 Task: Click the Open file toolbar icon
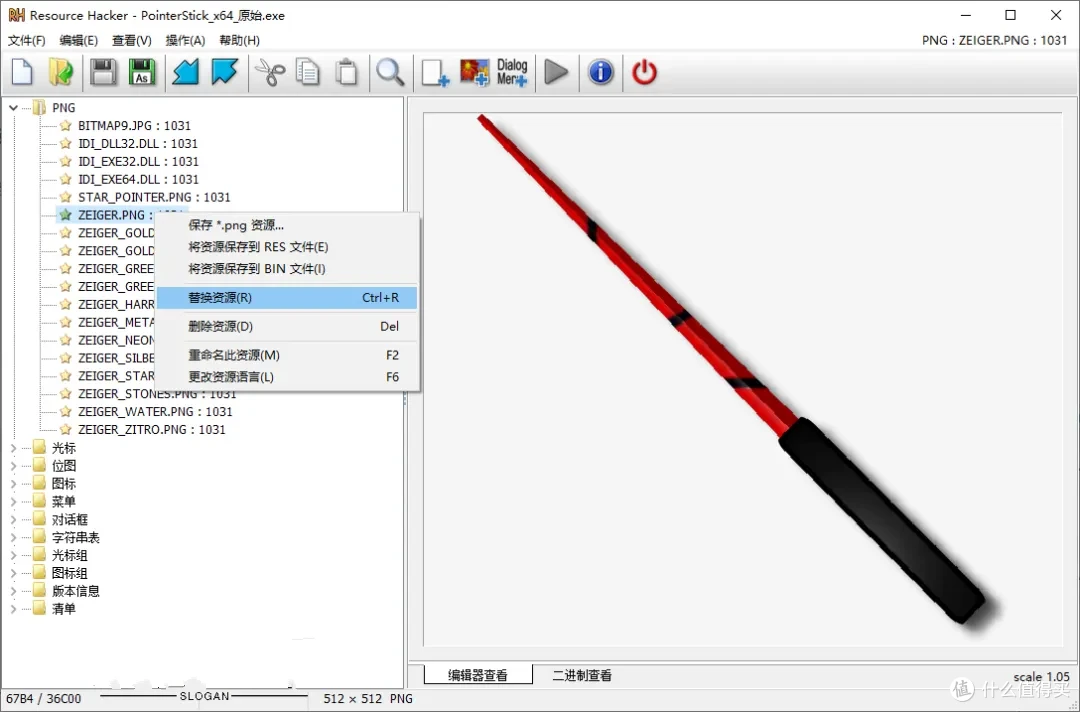pos(62,72)
